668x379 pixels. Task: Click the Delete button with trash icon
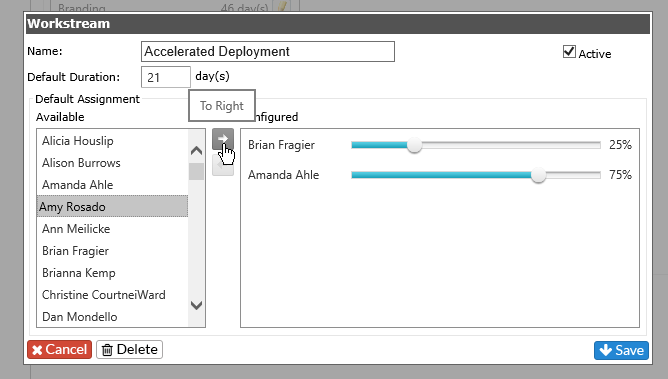pyautogui.click(x=130, y=350)
